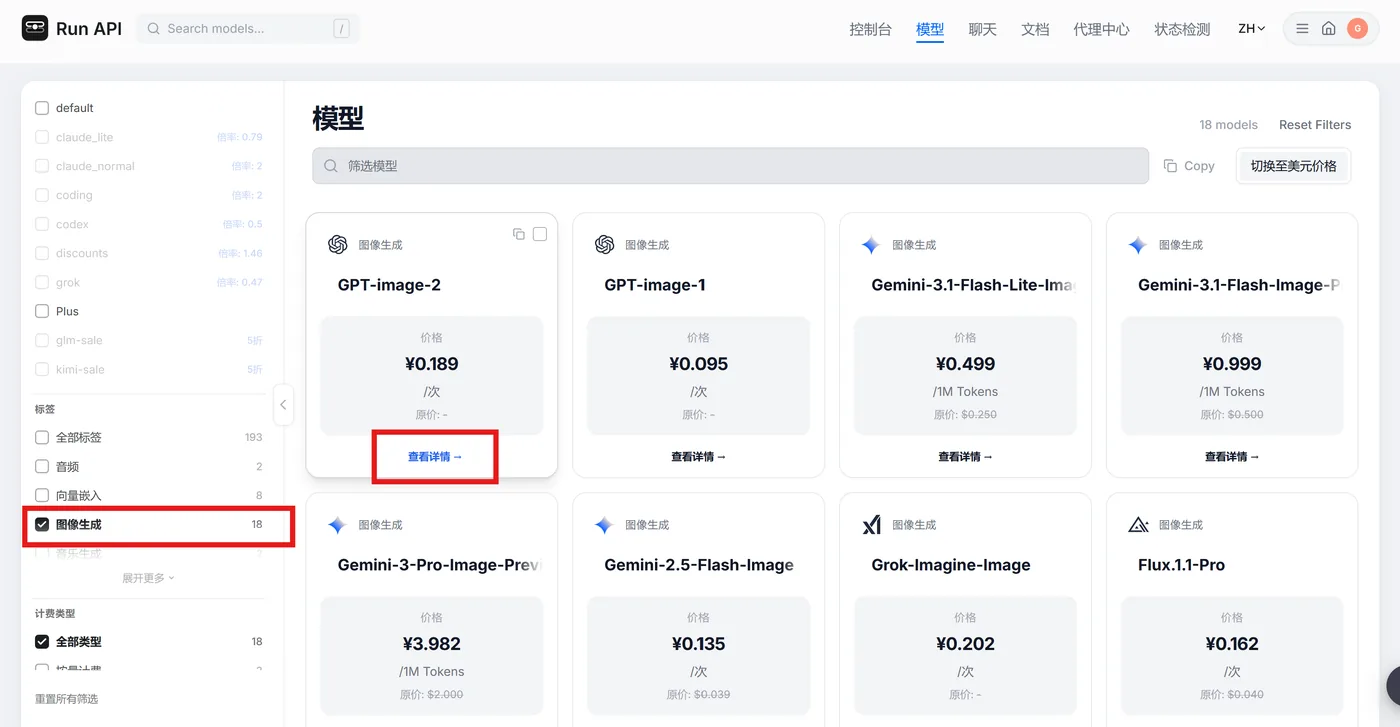
Task: Switch prices with 切换至美元价格 button
Action: (1294, 166)
